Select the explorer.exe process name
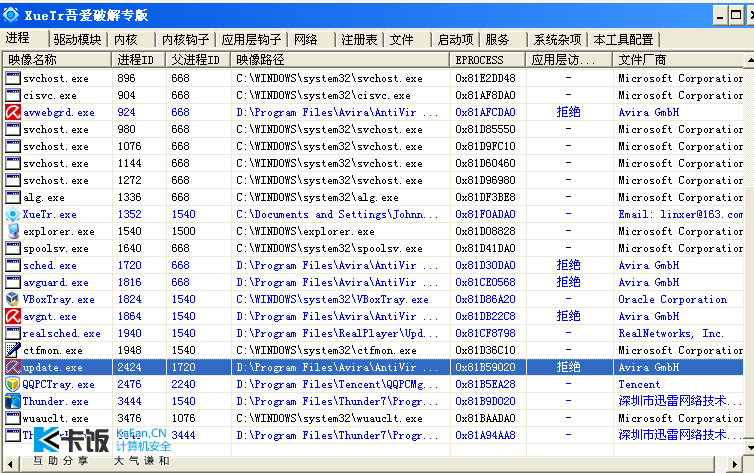 [x=59, y=232]
